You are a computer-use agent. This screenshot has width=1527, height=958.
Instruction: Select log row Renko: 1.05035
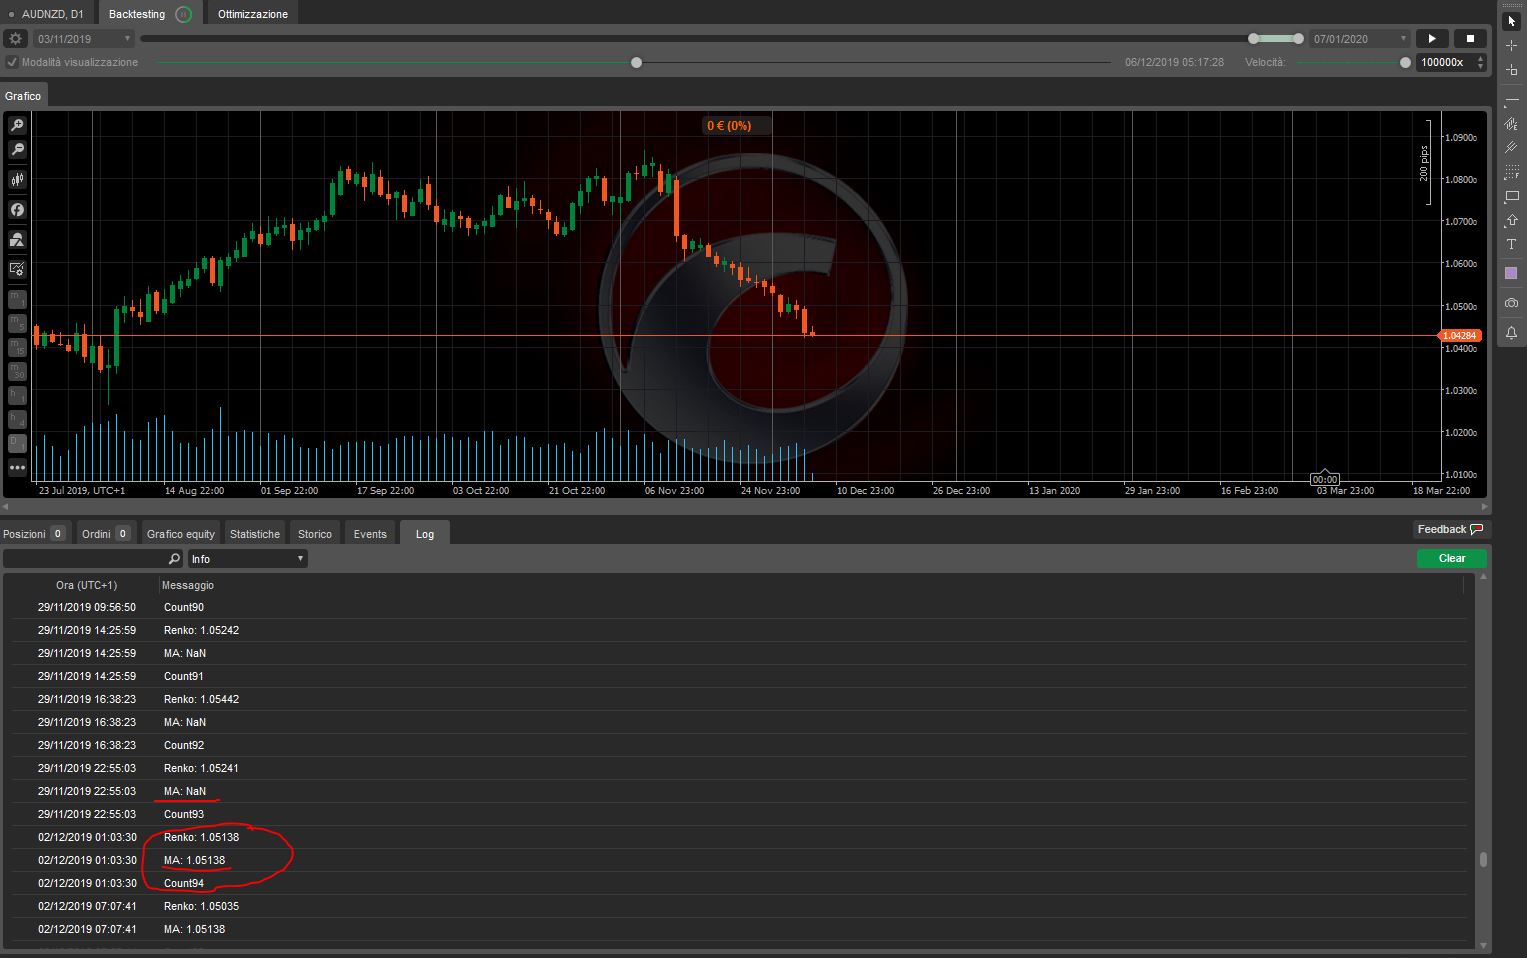click(739, 906)
